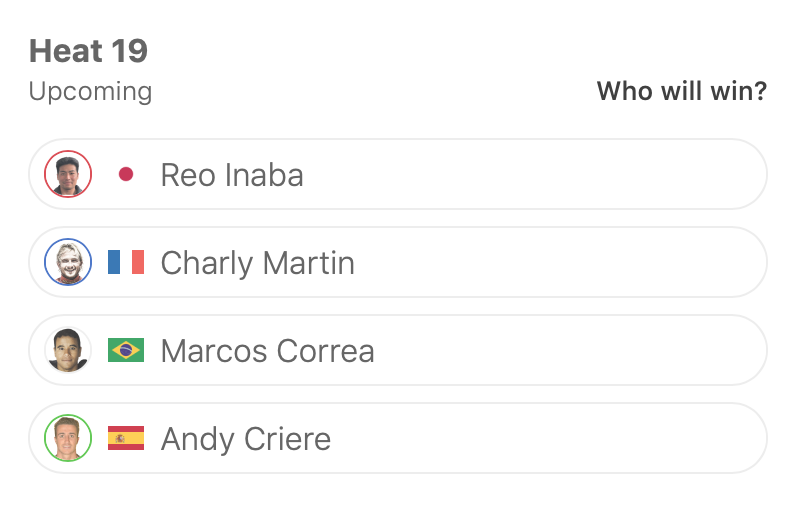Viewport: 798px width, 532px height.
Task: Click the Andy Criere name text
Action: click(x=245, y=439)
